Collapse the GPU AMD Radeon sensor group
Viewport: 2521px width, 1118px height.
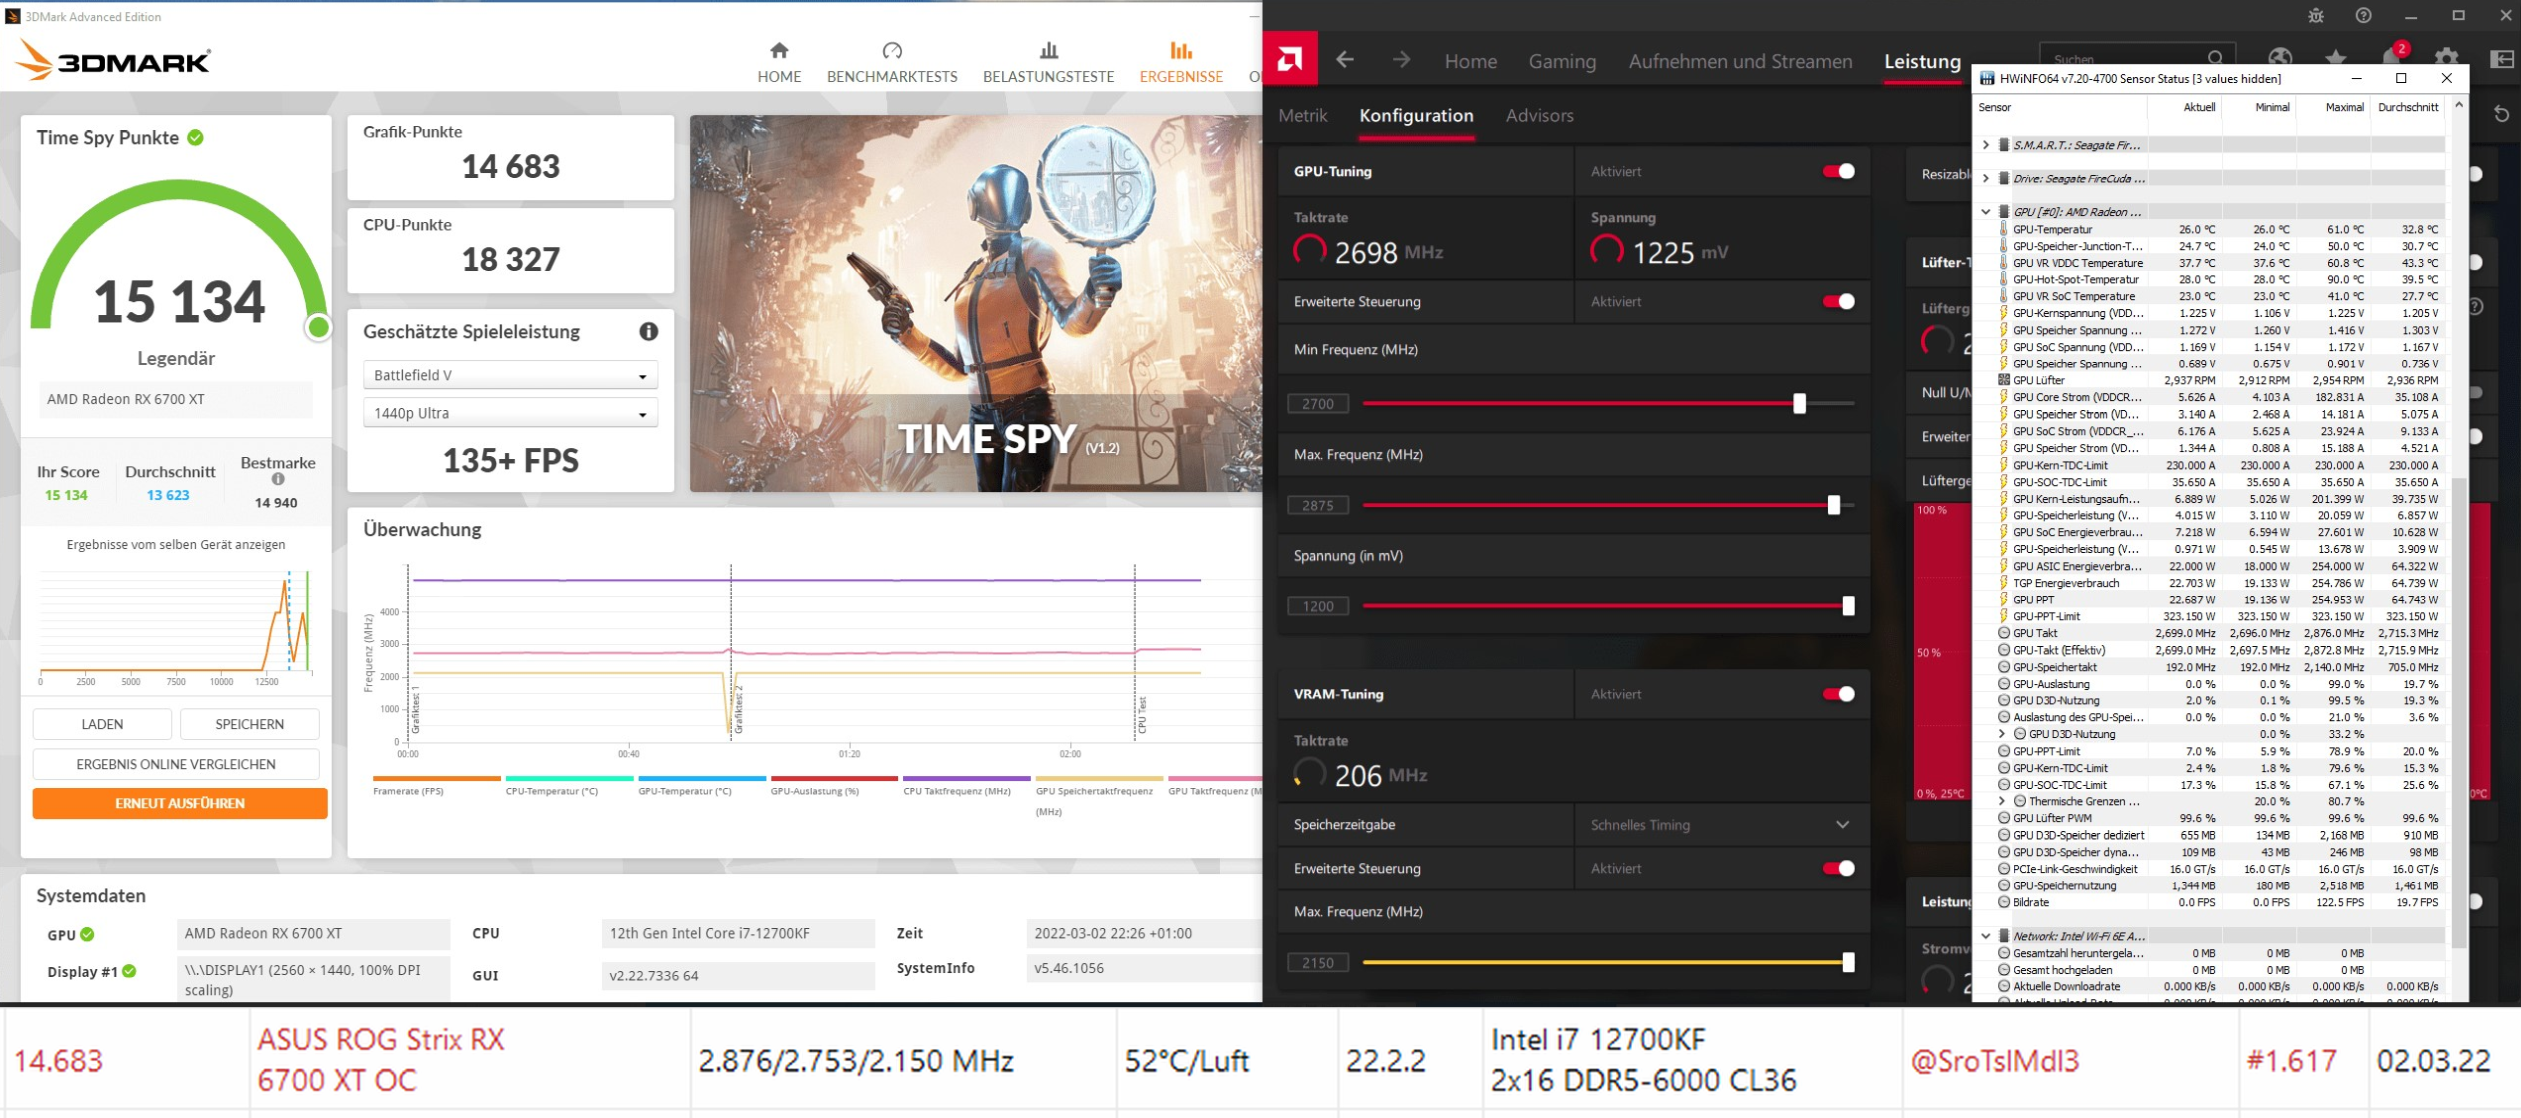pyautogui.click(x=1985, y=212)
